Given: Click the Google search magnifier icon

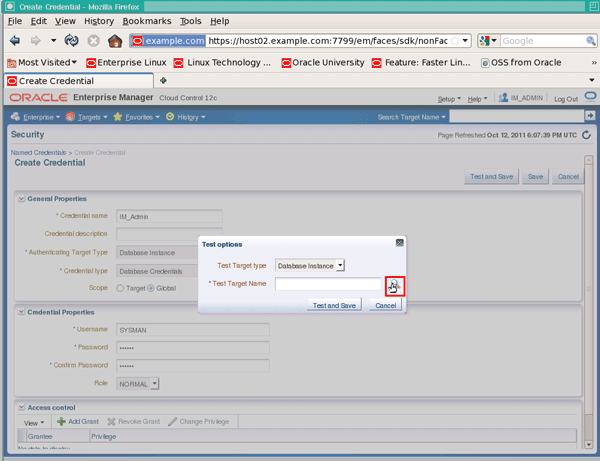Looking at the screenshot, I should 590,41.
